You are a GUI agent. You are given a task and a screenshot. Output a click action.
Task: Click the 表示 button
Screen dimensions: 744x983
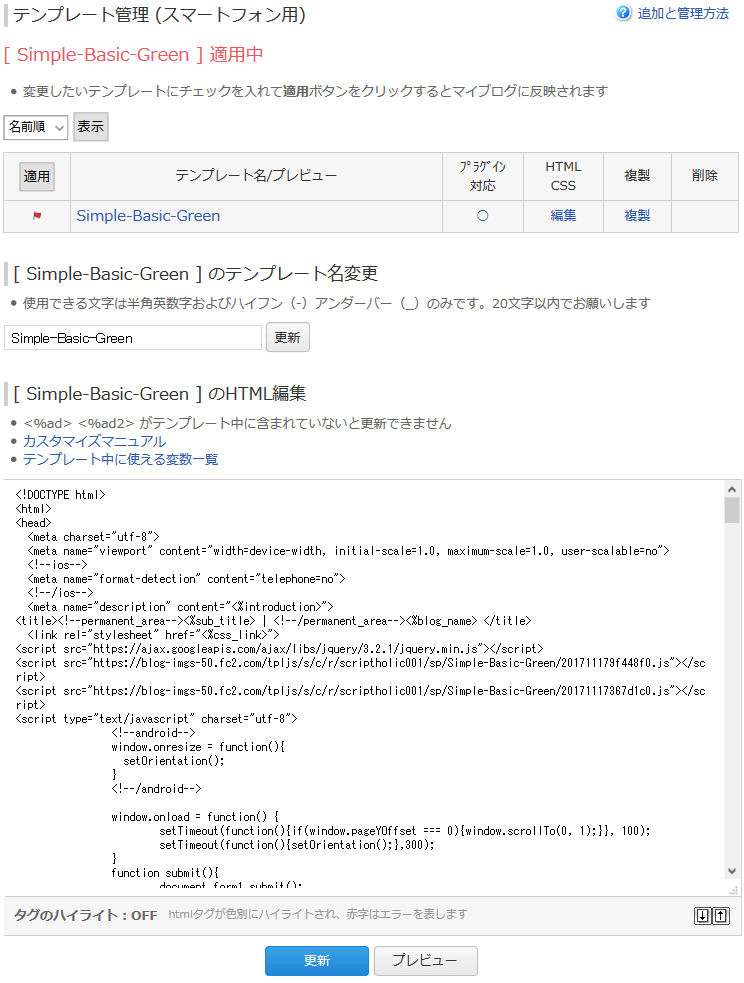(x=91, y=127)
